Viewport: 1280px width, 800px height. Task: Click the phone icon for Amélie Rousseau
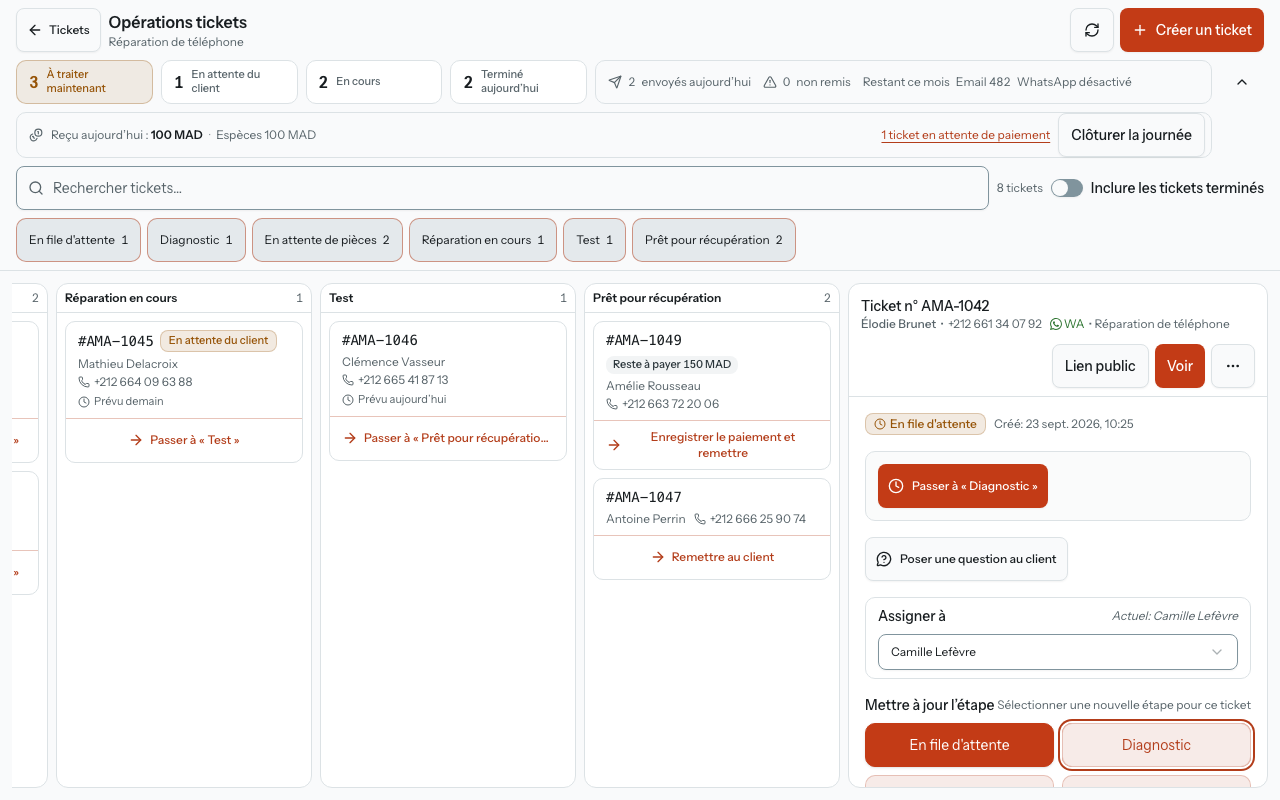point(612,404)
